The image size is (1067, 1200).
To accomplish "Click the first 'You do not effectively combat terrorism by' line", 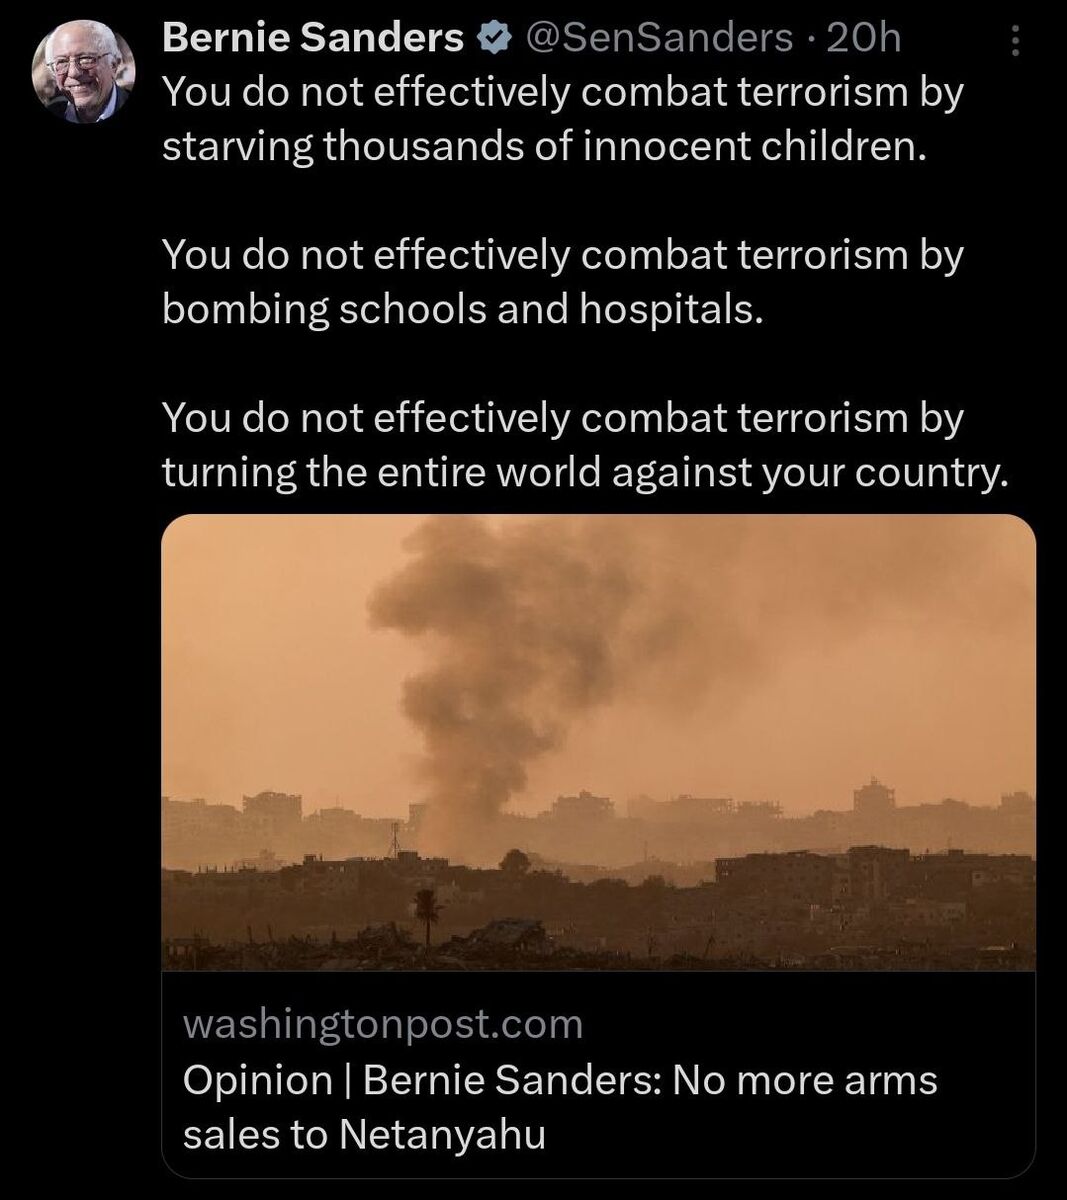I will point(562,92).
